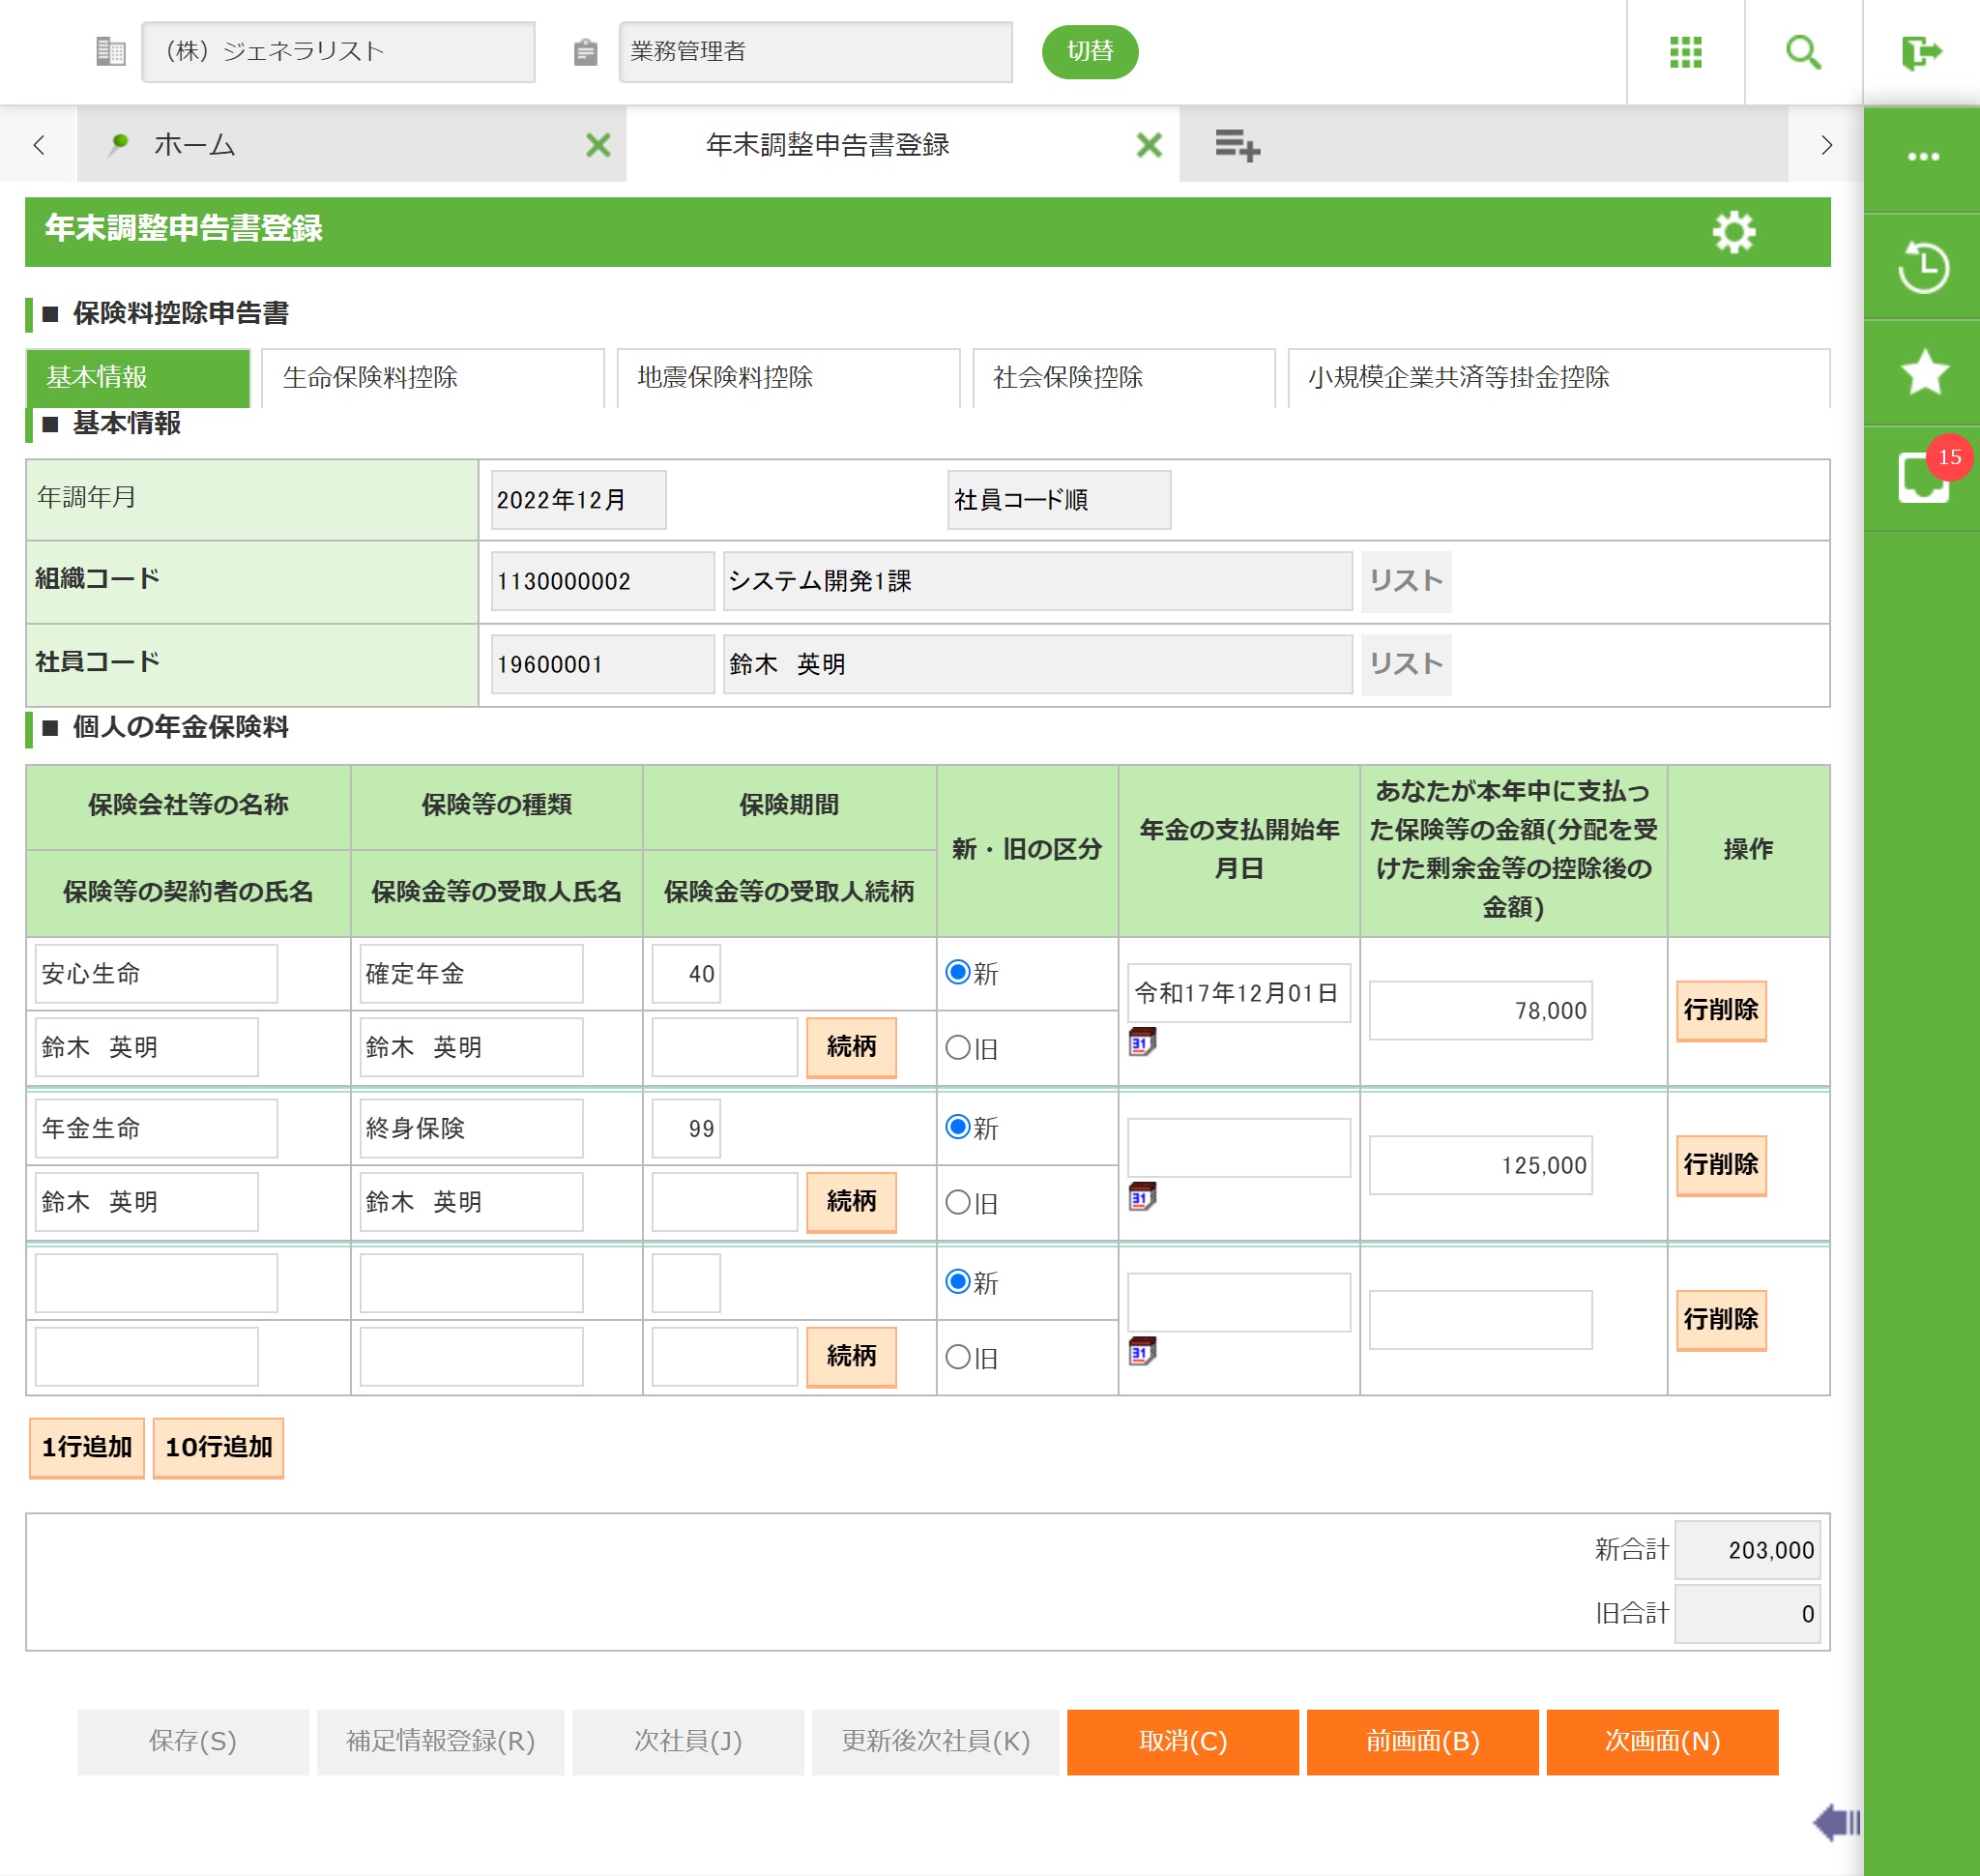Select 新 radio in empty third row

(958, 1281)
